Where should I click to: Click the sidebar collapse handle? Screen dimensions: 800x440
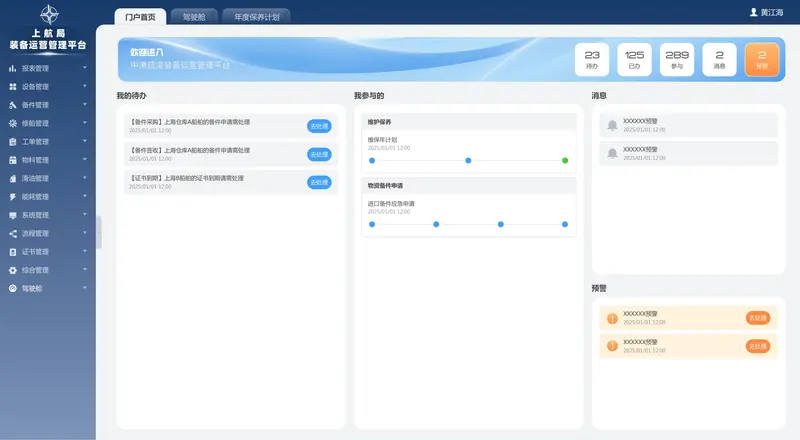point(99,232)
